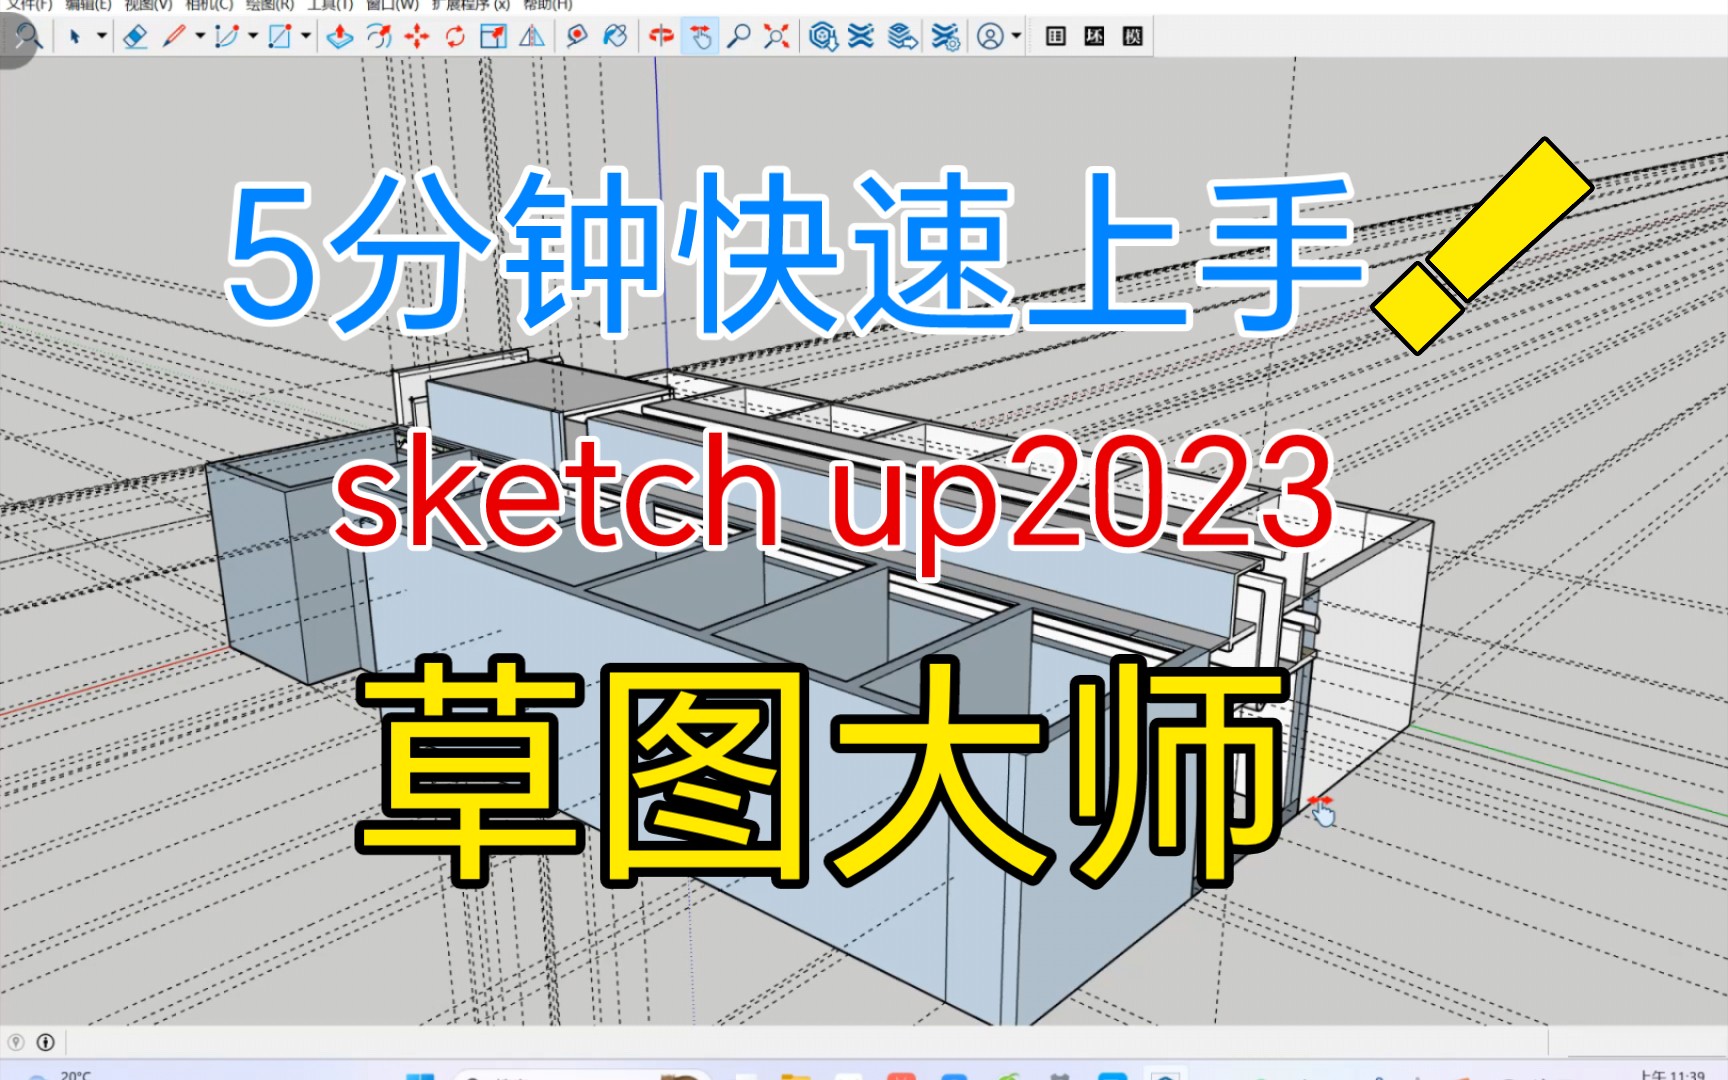
Task: Select the Scale tool
Action: pos(493,37)
